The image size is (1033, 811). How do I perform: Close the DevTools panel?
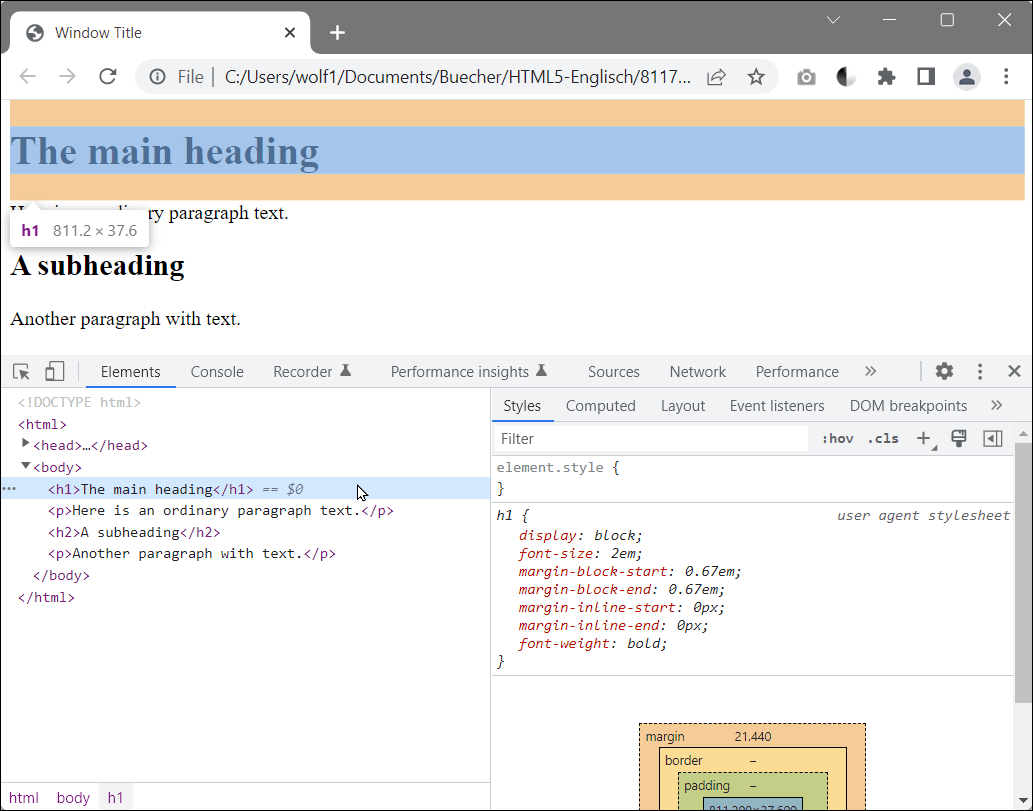[x=1014, y=372]
